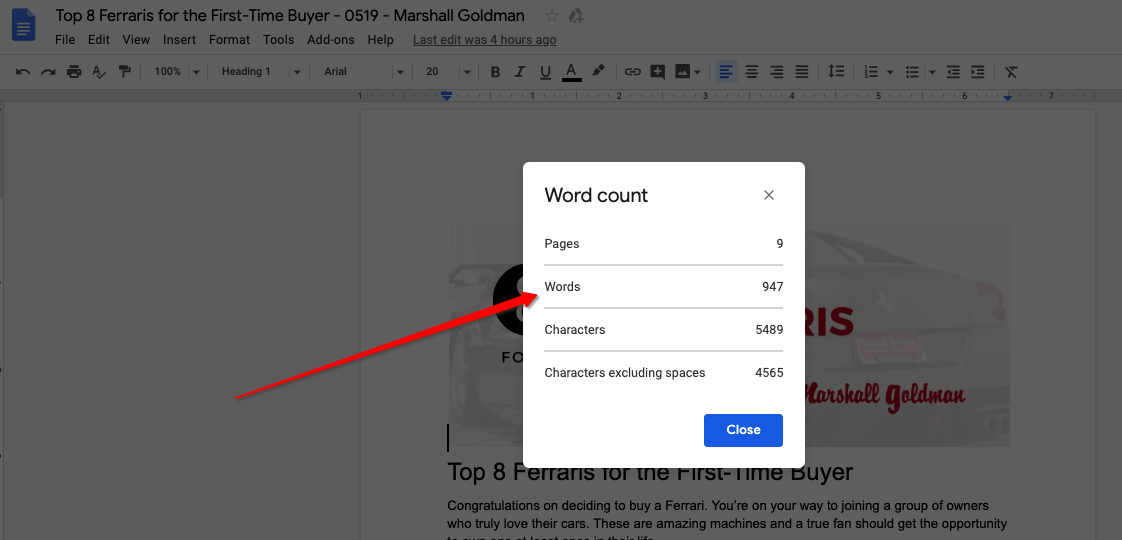This screenshot has height=540, width=1122.
Task: Click the Google Docs home icon
Action: tap(24, 25)
